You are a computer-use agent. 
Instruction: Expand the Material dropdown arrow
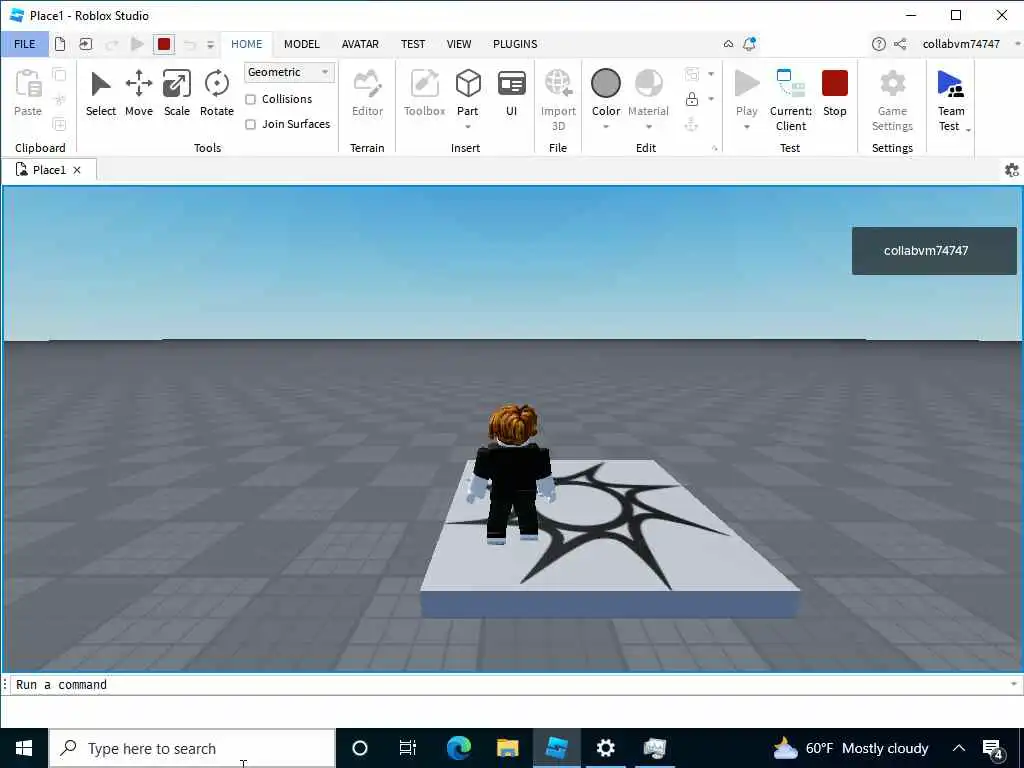(x=648, y=127)
